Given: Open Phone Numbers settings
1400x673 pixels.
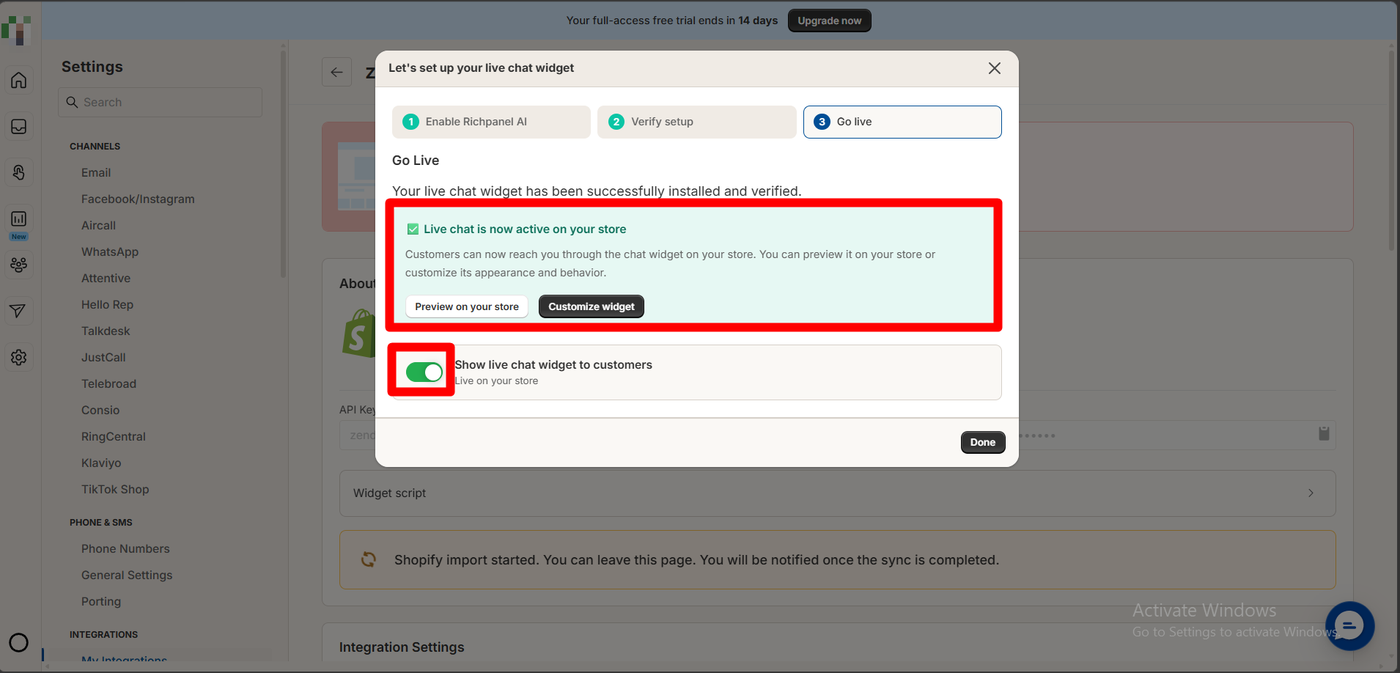Looking at the screenshot, I should coord(125,549).
